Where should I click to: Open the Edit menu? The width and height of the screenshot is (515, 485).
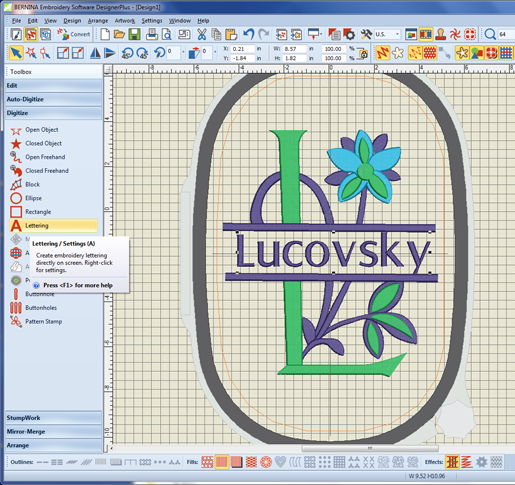tap(33, 21)
